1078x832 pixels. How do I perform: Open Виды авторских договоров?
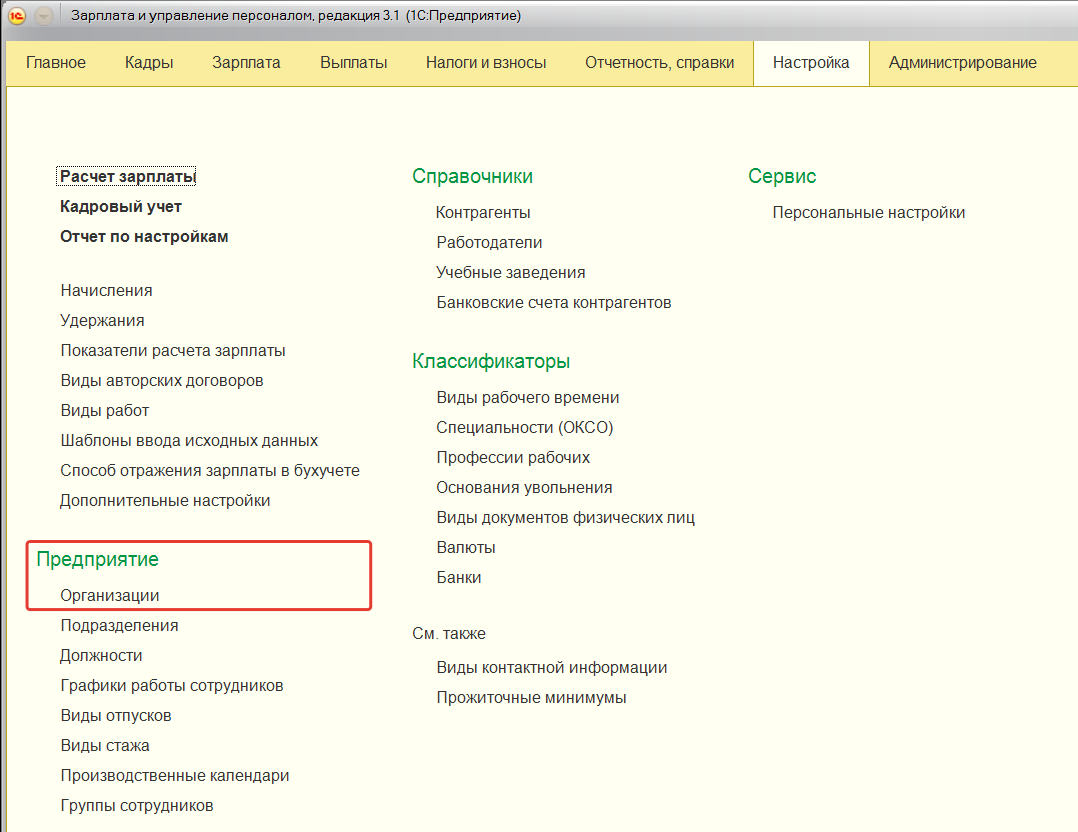pos(162,380)
